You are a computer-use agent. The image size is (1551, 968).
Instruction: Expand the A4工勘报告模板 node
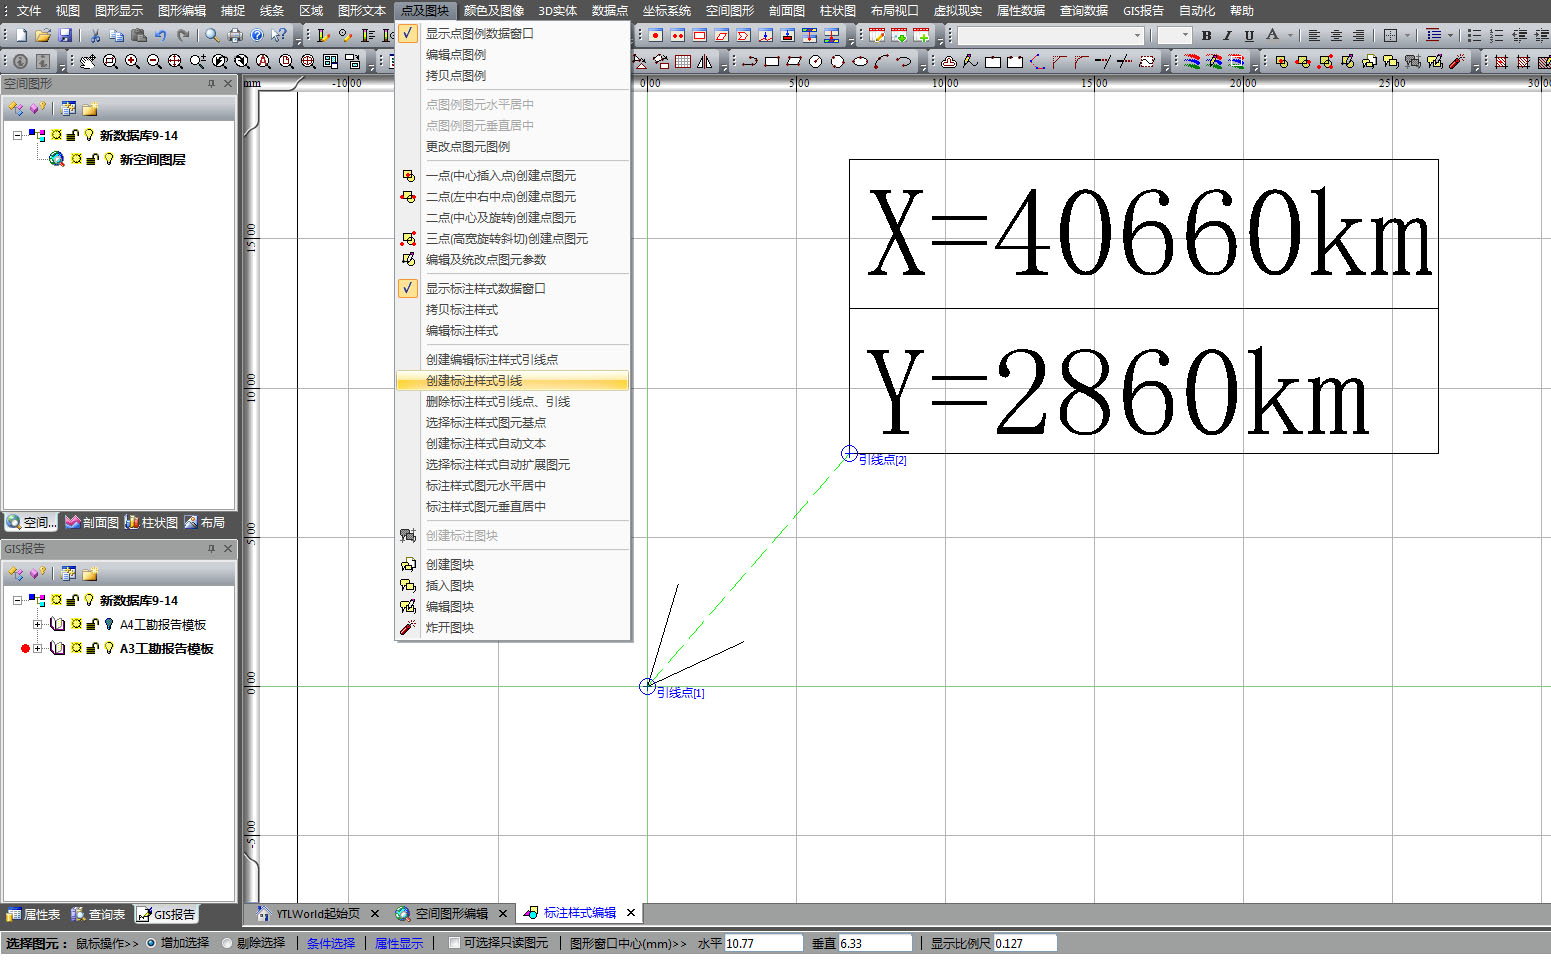37,624
